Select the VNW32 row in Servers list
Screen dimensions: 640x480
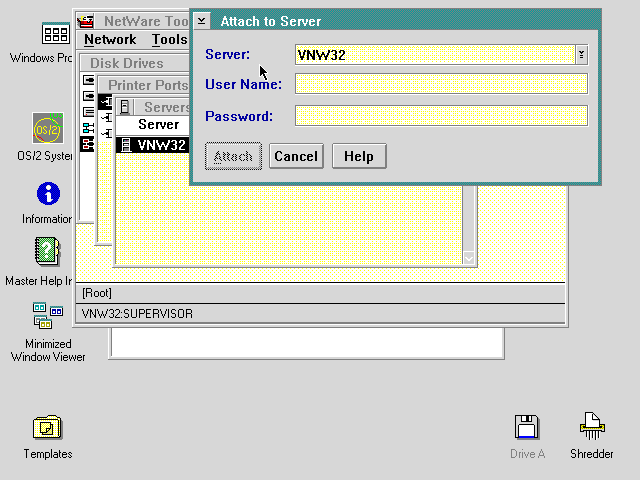click(153, 145)
